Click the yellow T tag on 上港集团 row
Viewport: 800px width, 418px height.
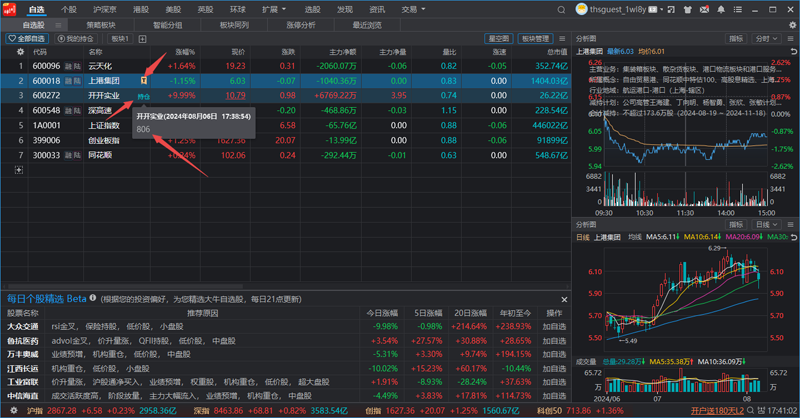pos(144,80)
